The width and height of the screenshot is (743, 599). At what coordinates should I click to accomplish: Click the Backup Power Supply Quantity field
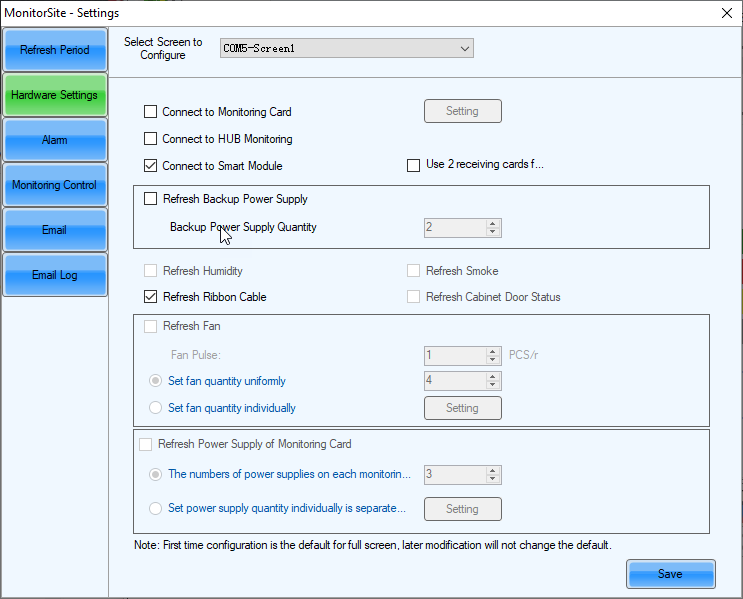coord(455,227)
